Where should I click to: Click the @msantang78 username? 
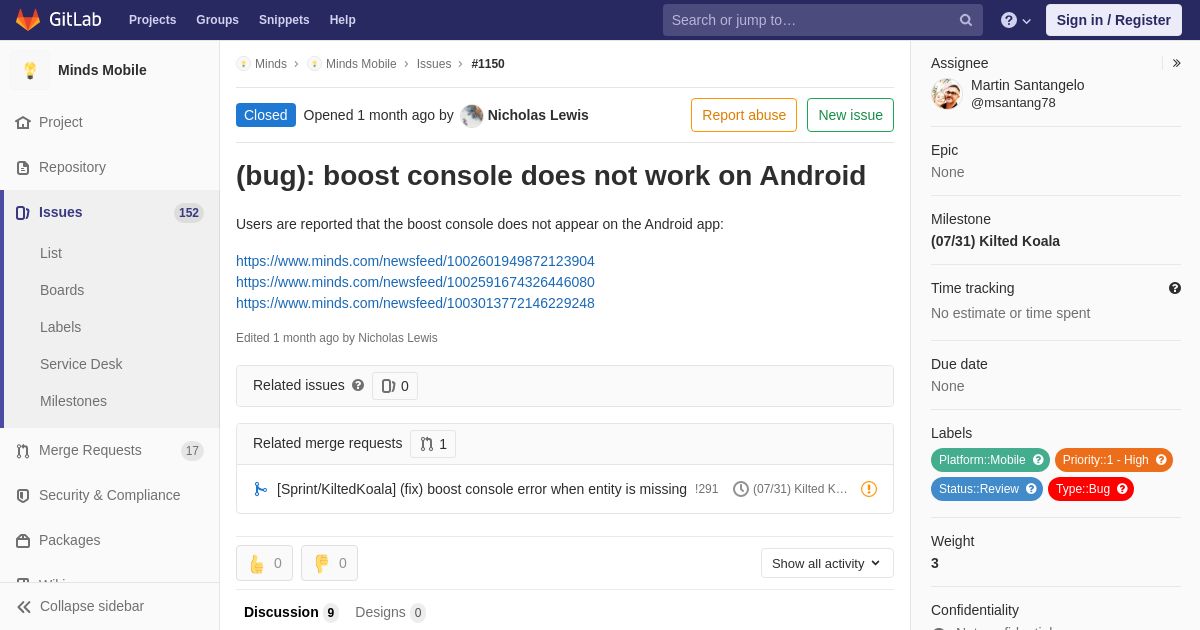(1013, 103)
